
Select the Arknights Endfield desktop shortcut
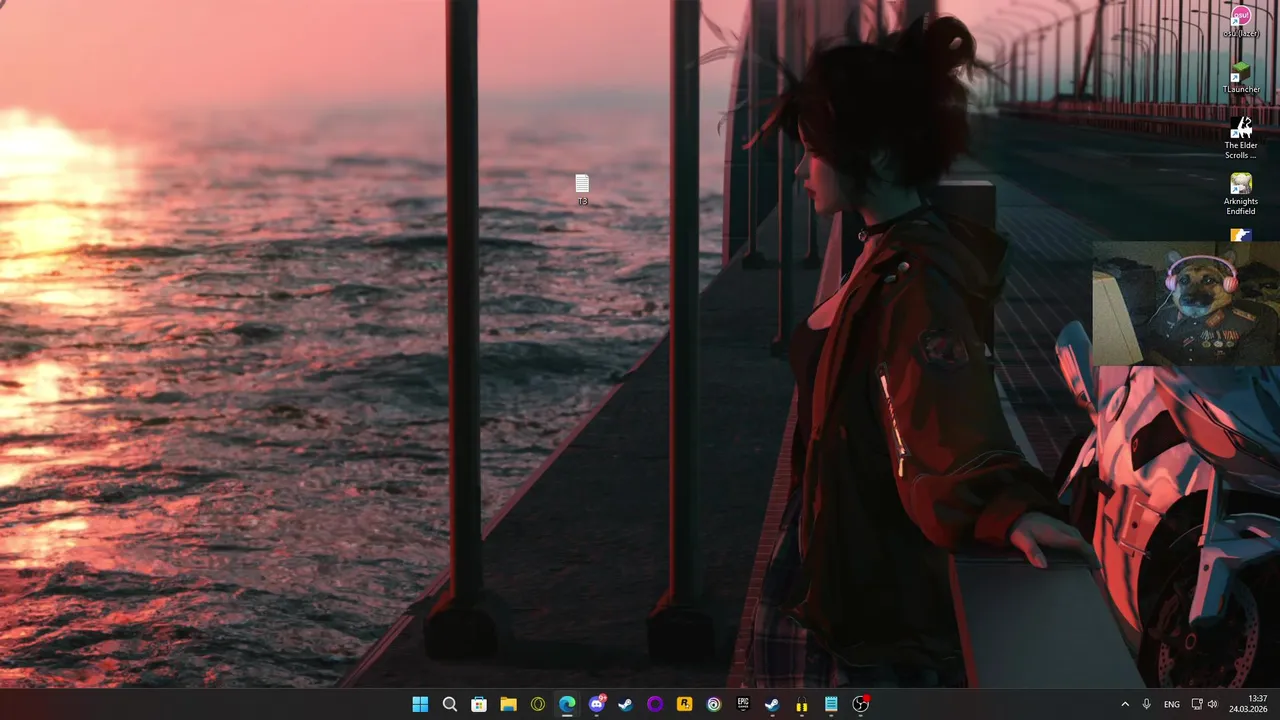1241,194
